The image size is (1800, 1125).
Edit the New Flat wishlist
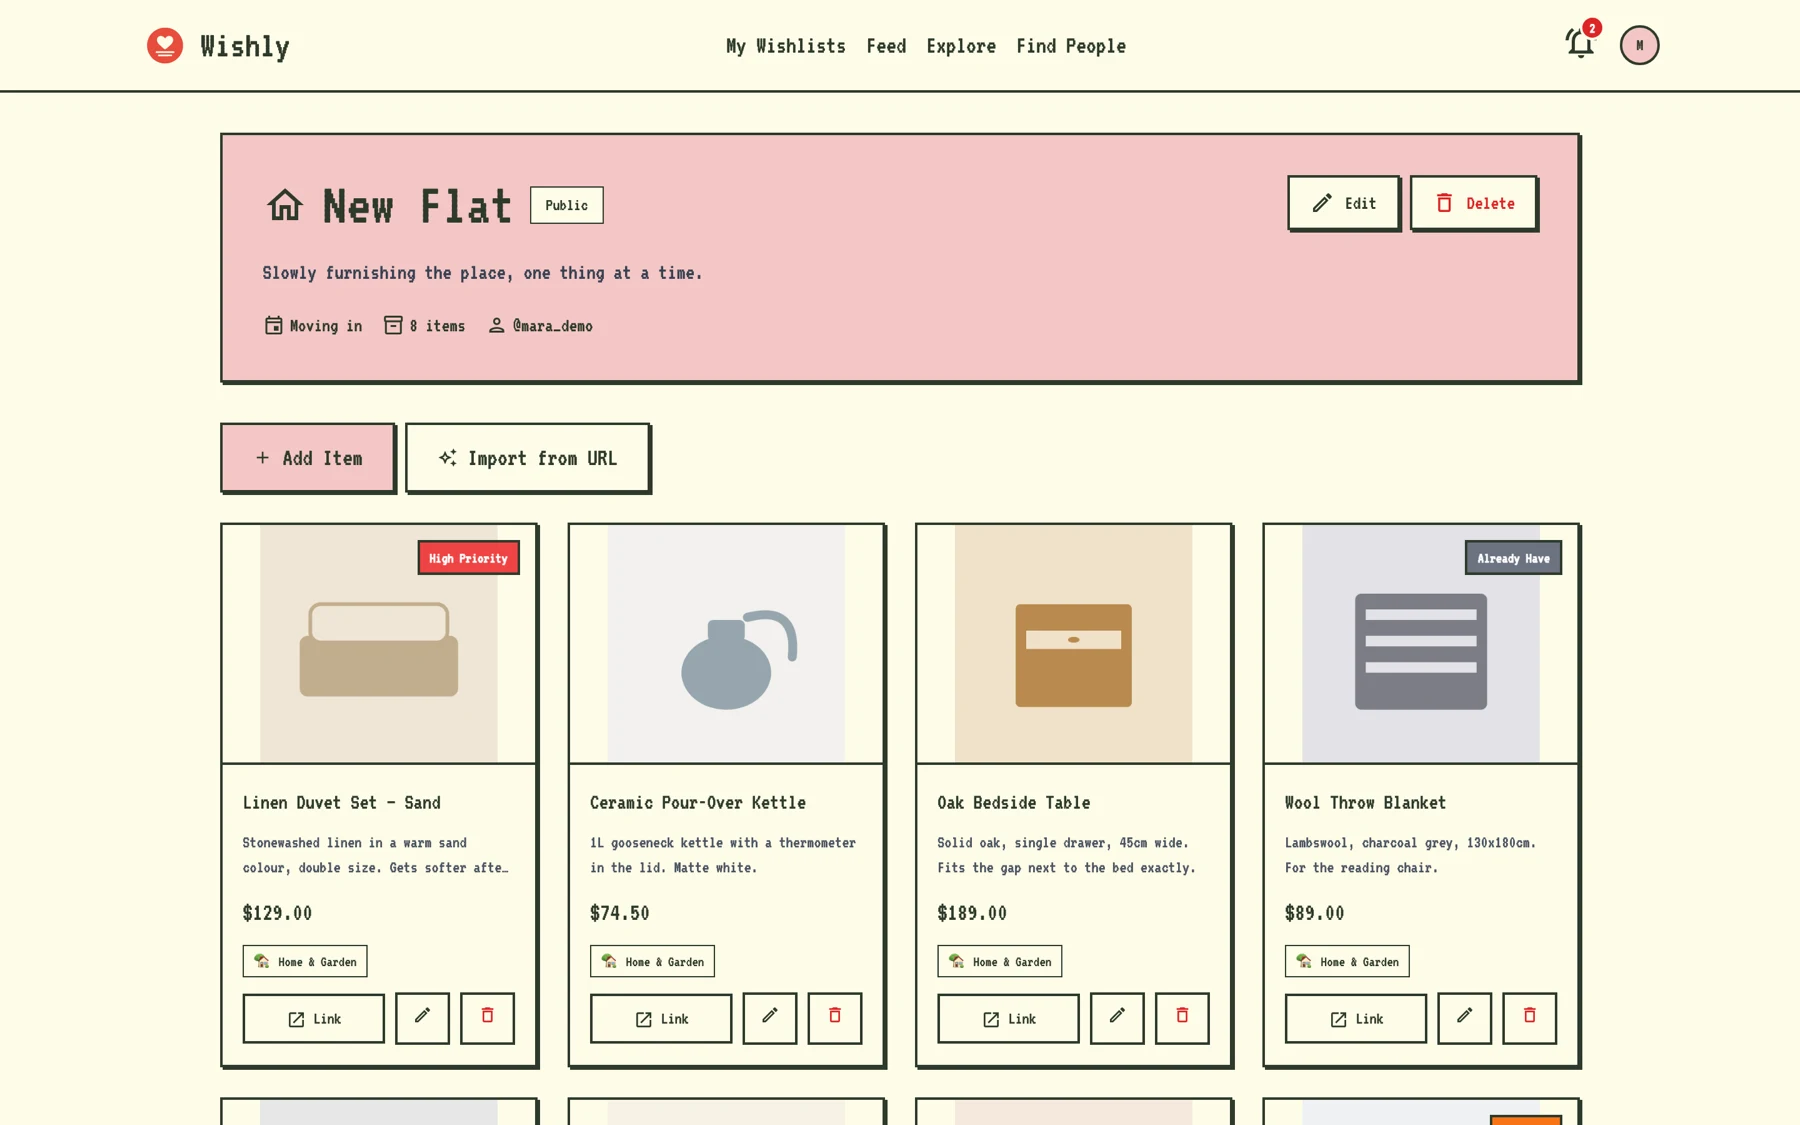pyautogui.click(x=1343, y=203)
